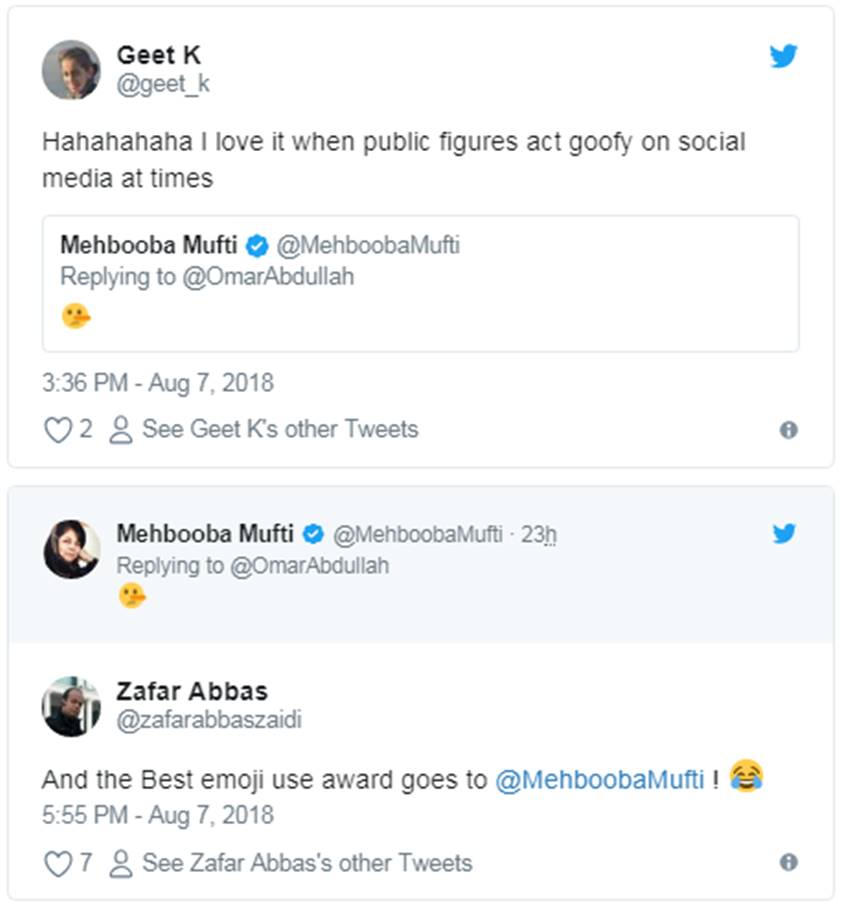The height and width of the screenshot is (903, 850).
Task: Click the @MehboobaMufti mention in Zafar's tweet
Action: click(x=600, y=779)
